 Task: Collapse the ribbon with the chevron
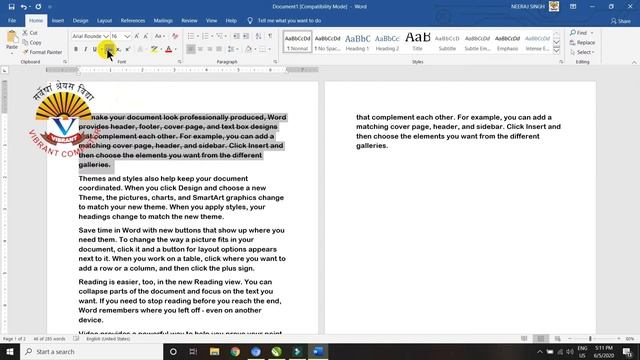pos(634,62)
